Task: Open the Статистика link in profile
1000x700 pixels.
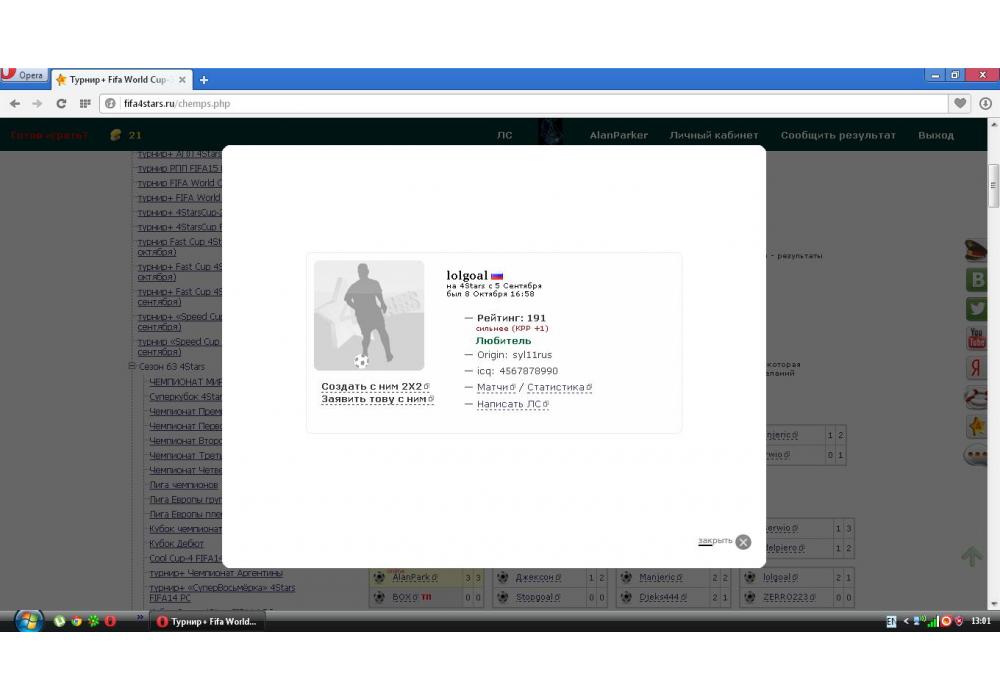Action: pyautogui.click(x=556, y=387)
